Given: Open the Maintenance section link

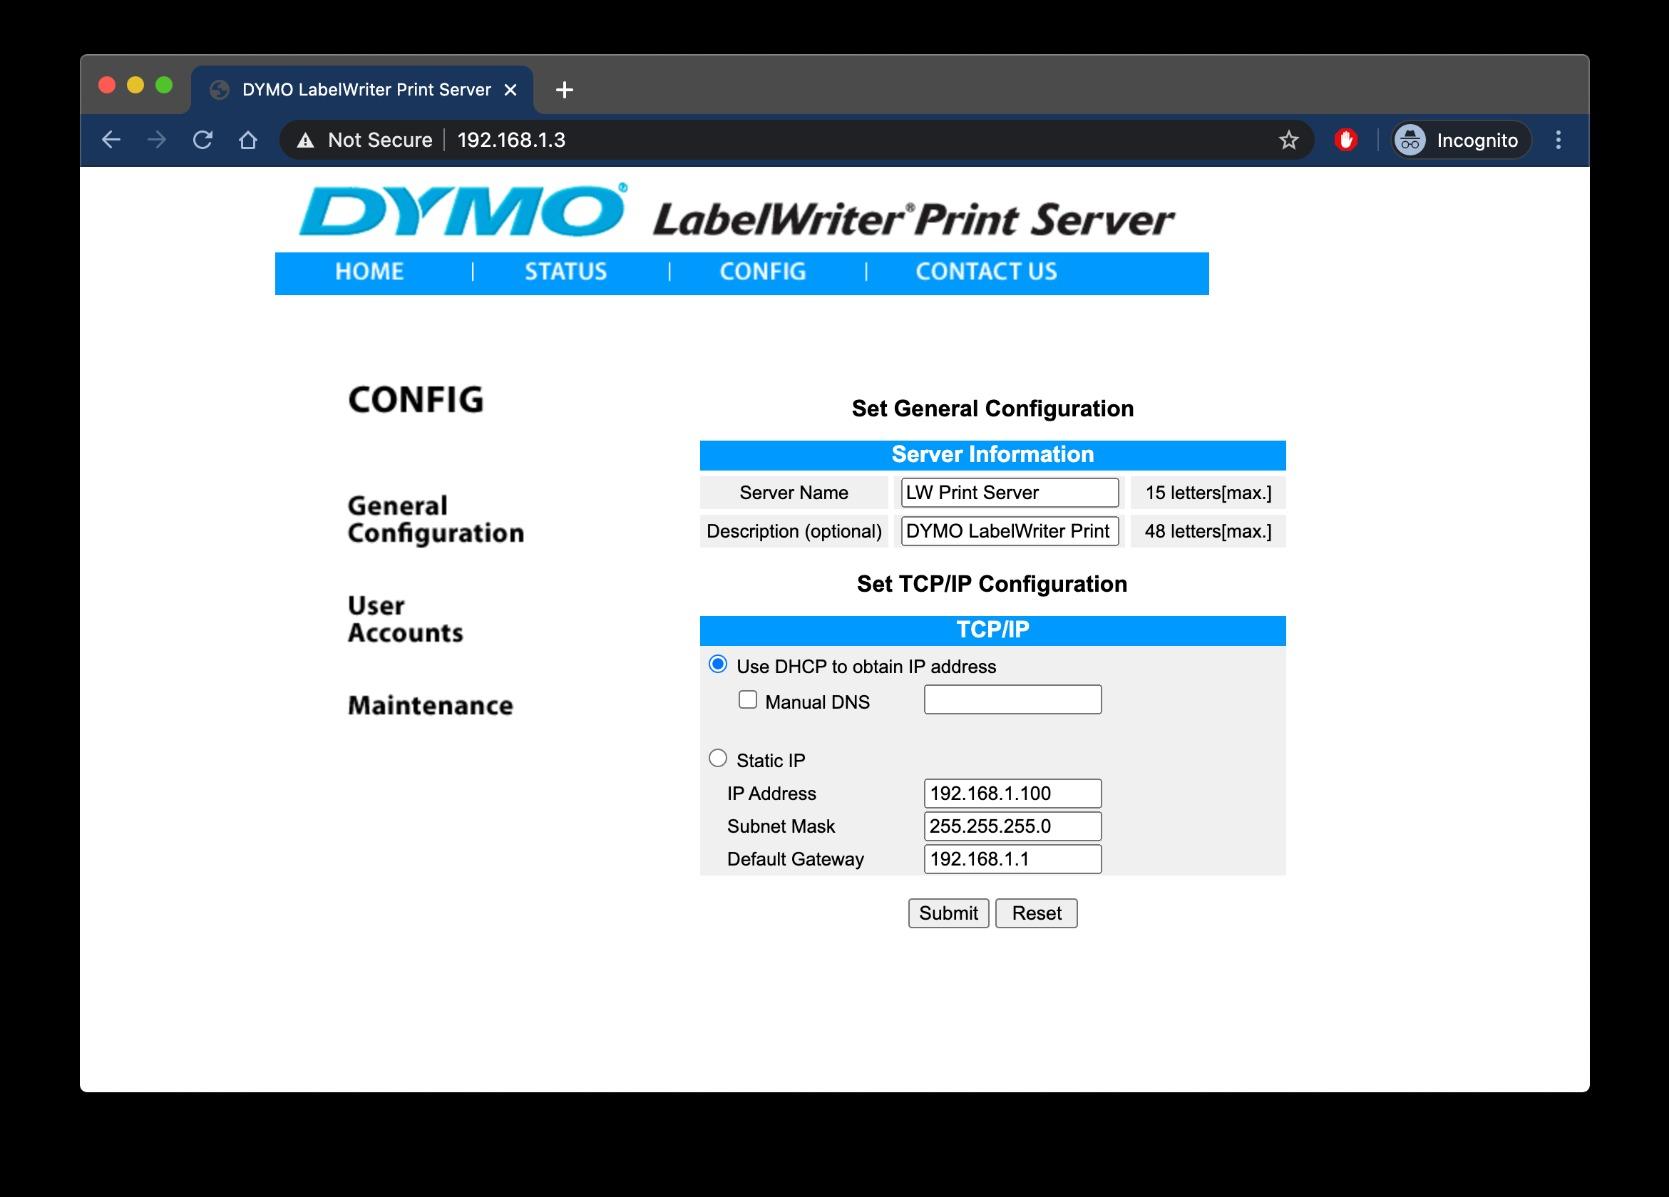Looking at the screenshot, I should (430, 706).
